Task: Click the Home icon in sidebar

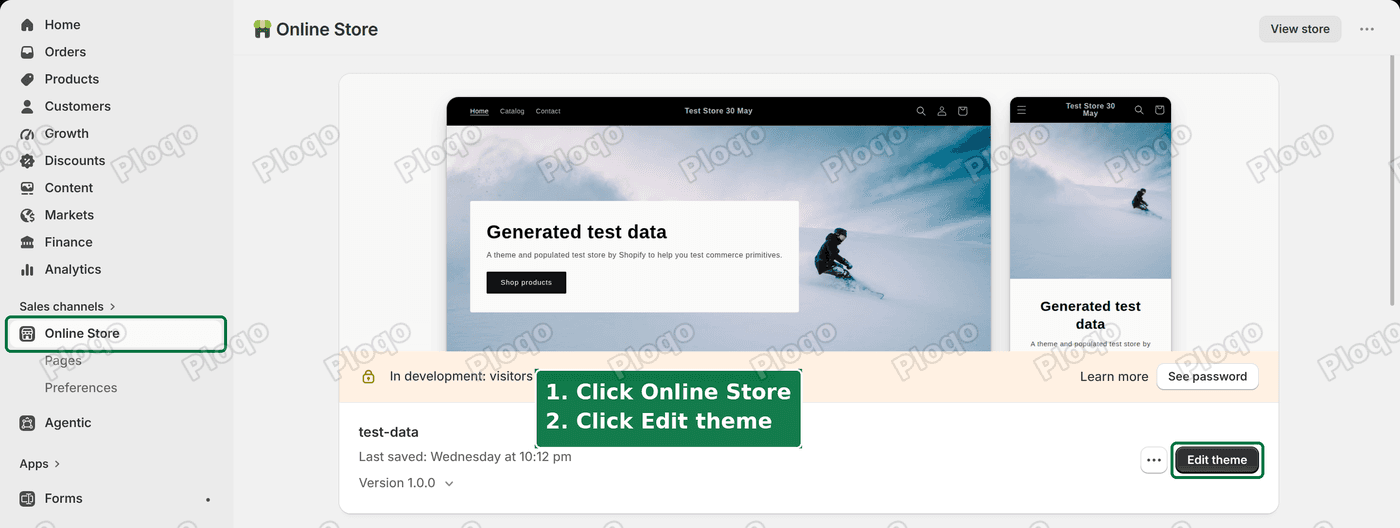Action: 28,25
